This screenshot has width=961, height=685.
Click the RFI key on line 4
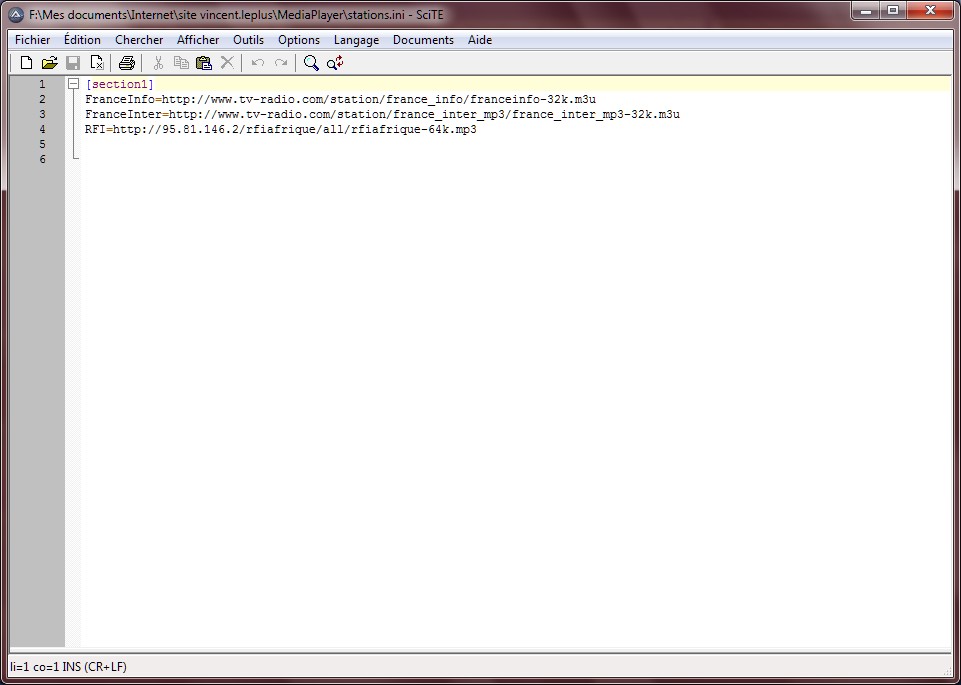tap(95, 130)
